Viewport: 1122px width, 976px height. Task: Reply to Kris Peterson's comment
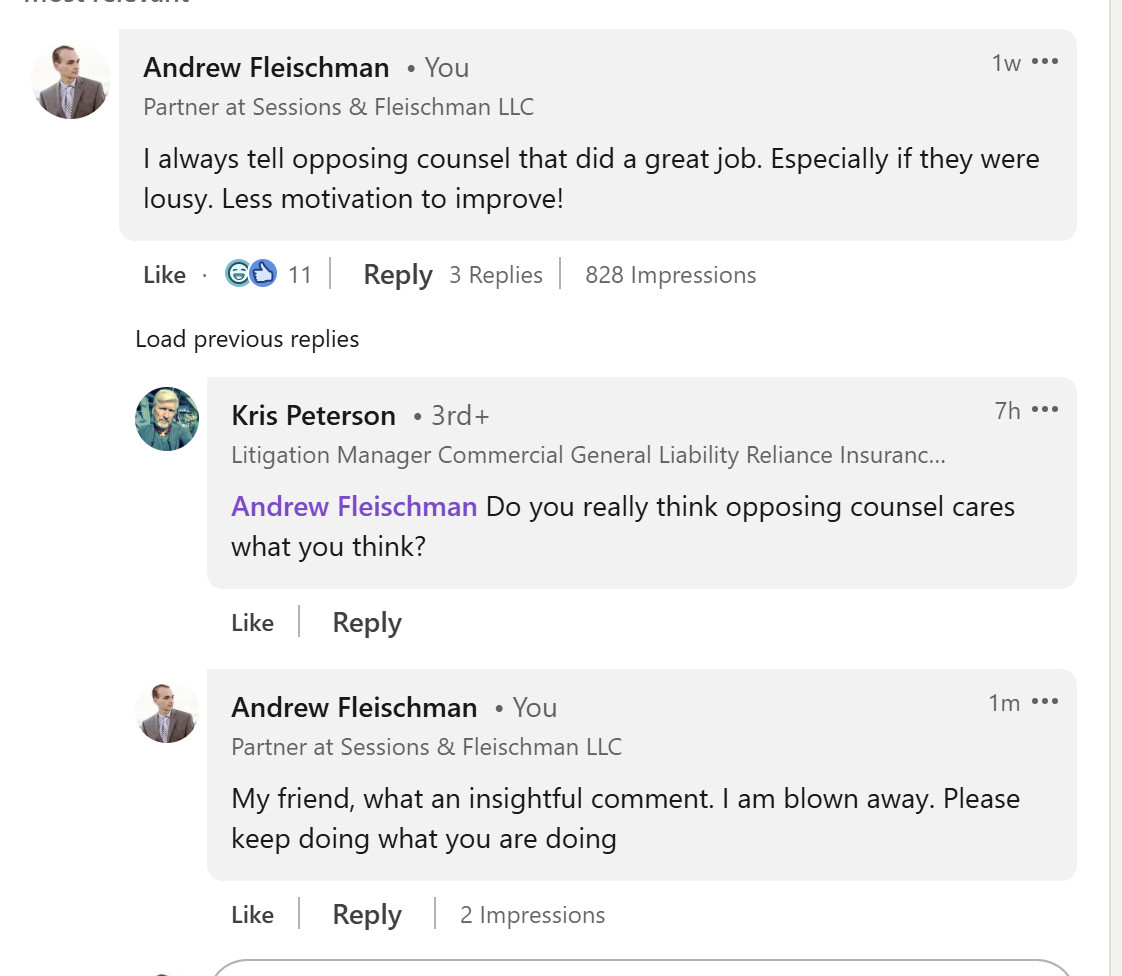(x=367, y=623)
